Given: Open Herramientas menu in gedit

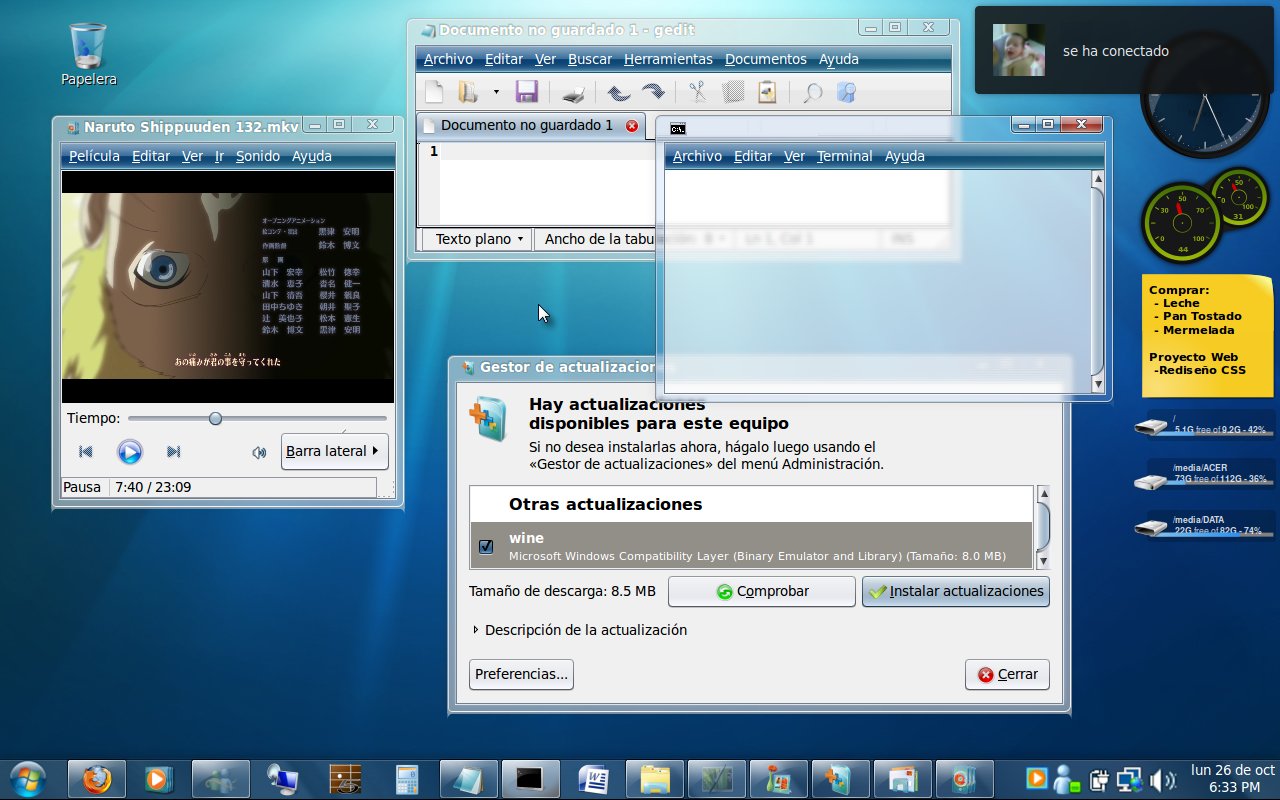Looking at the screenshot, I should [668, 59].
